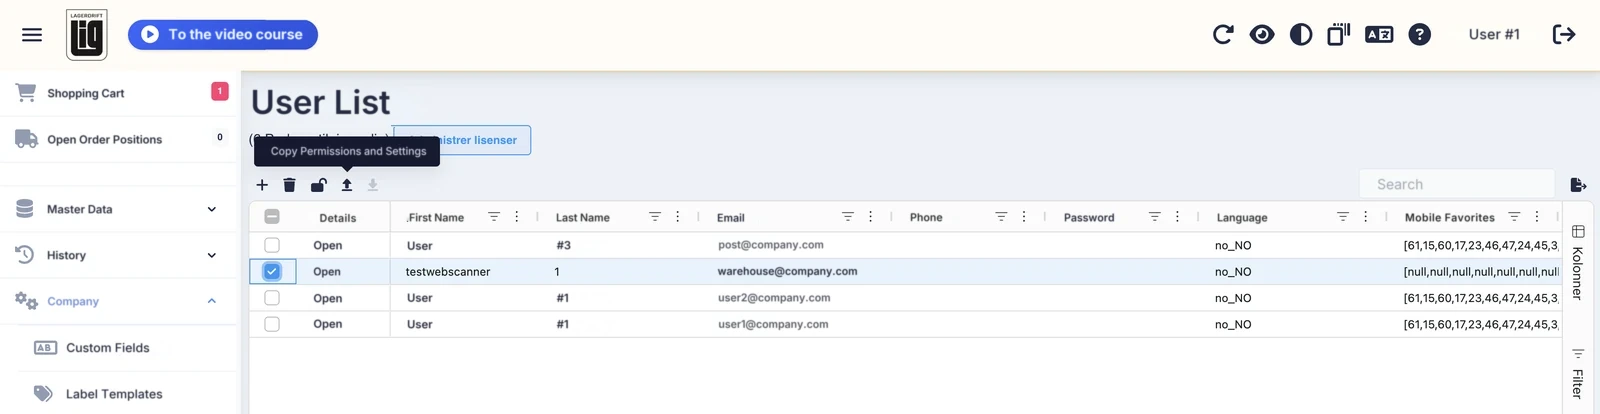Open Password column options menu
Screen dimensions: 1600x414
point(1178,217)
